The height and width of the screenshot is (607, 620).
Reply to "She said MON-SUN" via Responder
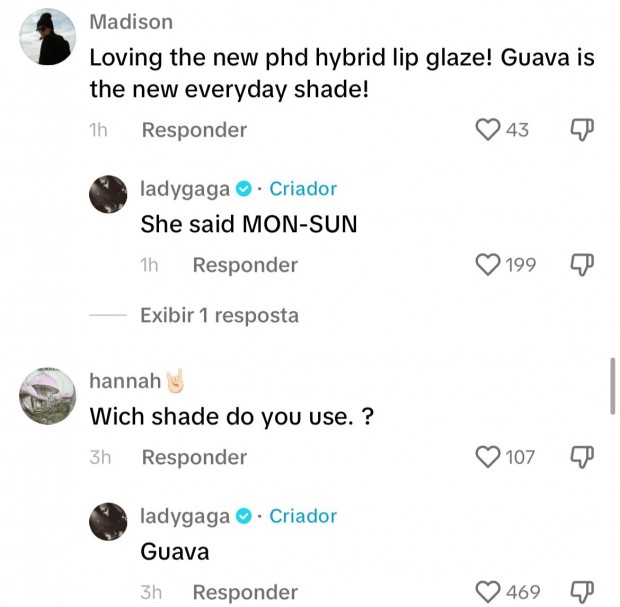tap(245, 265)
